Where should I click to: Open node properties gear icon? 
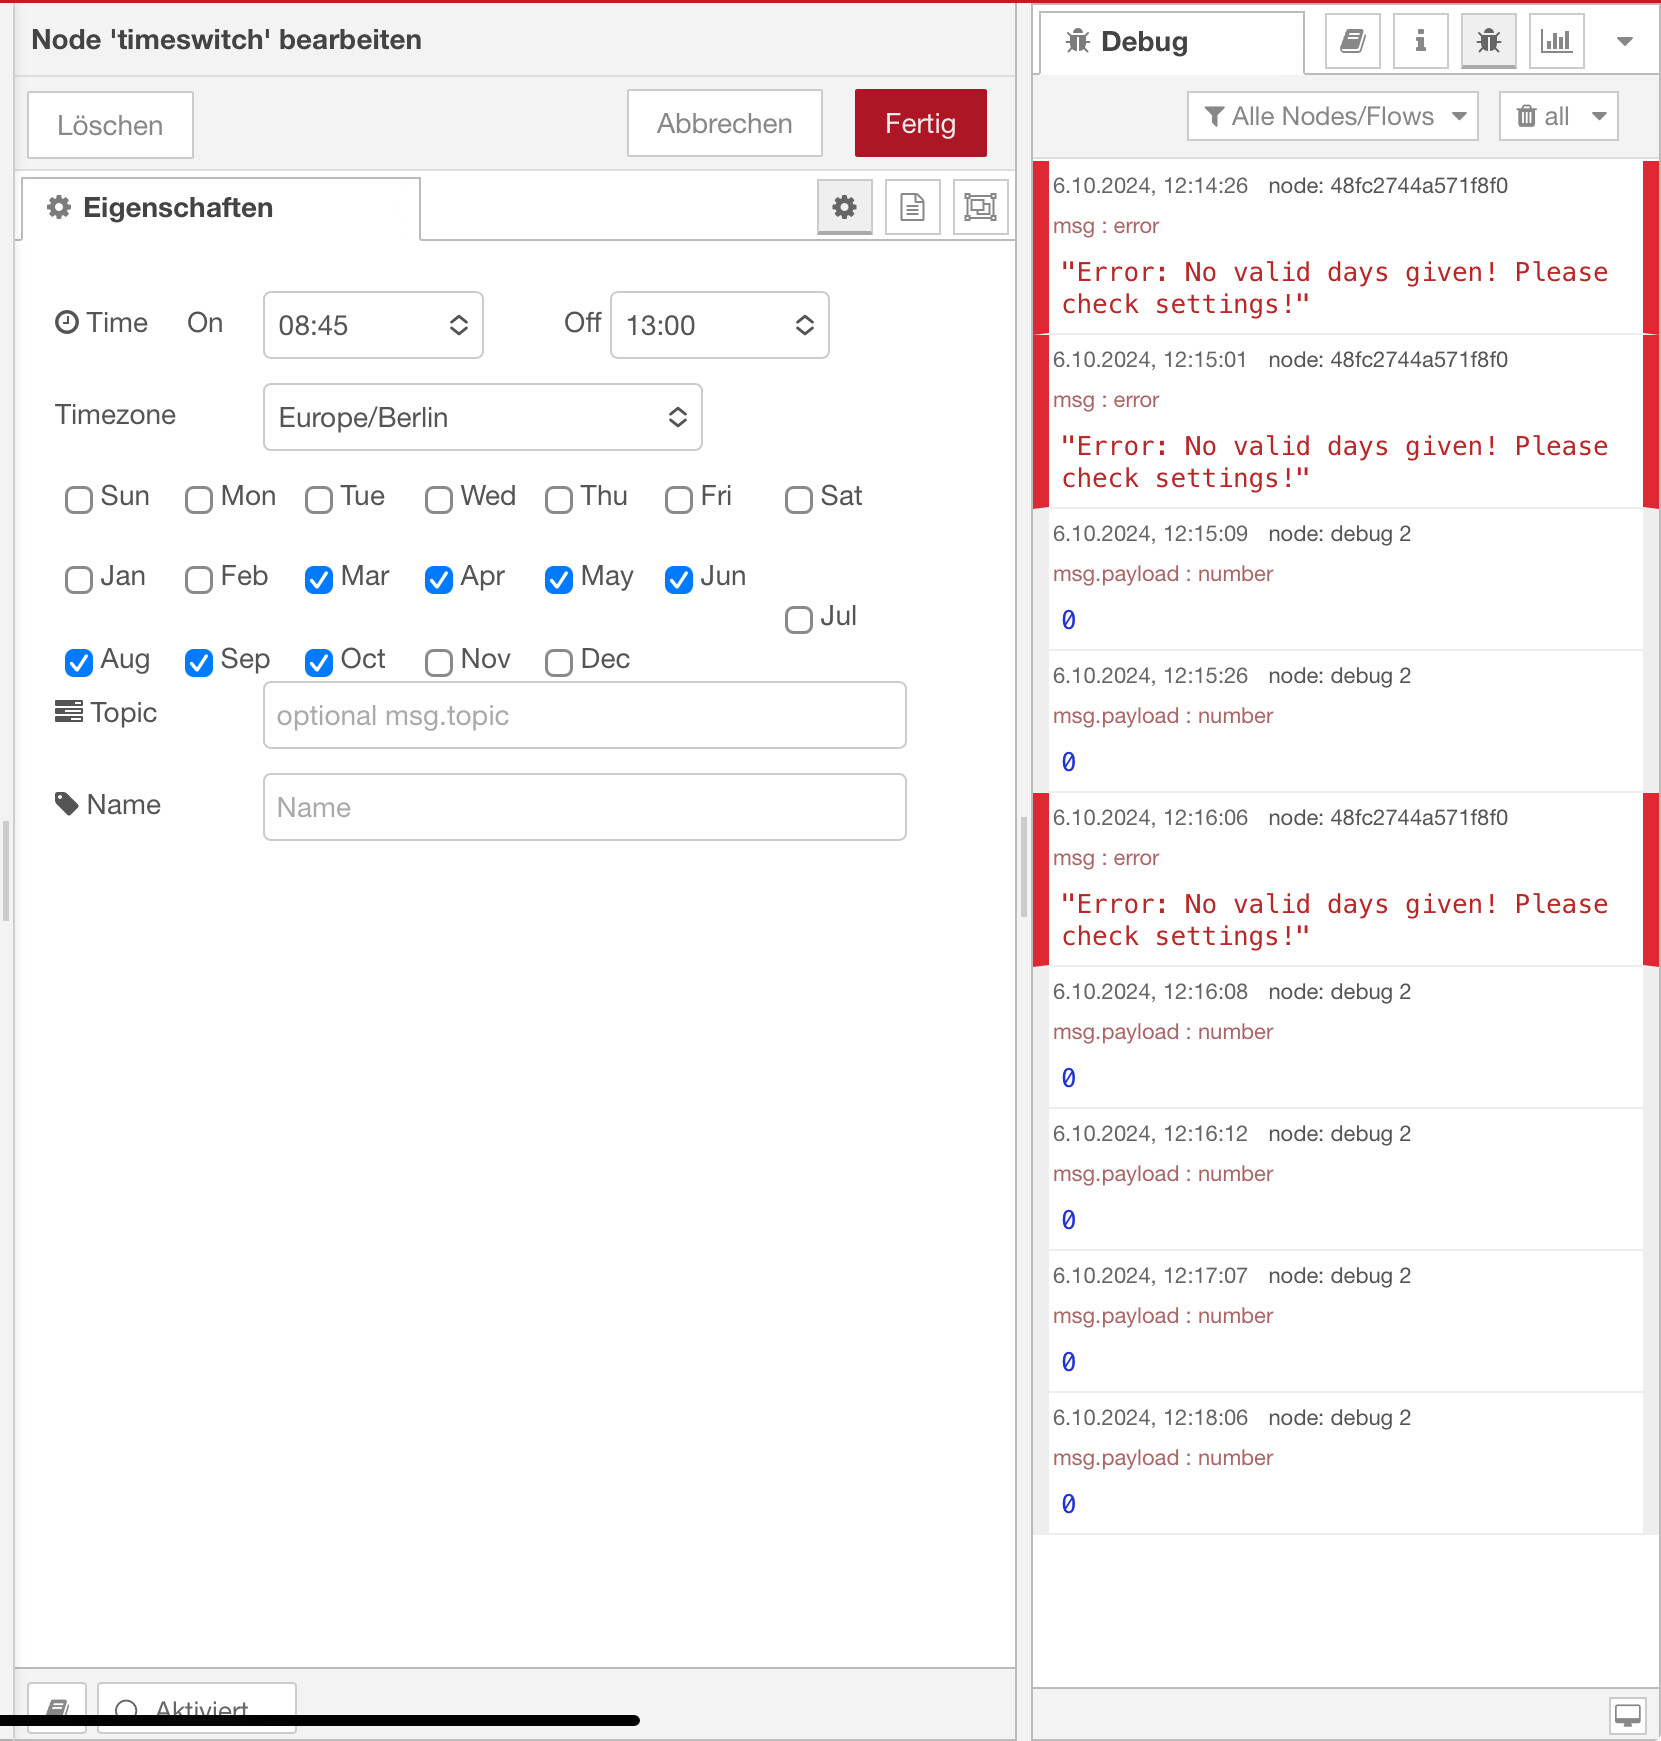pos(844,207)
